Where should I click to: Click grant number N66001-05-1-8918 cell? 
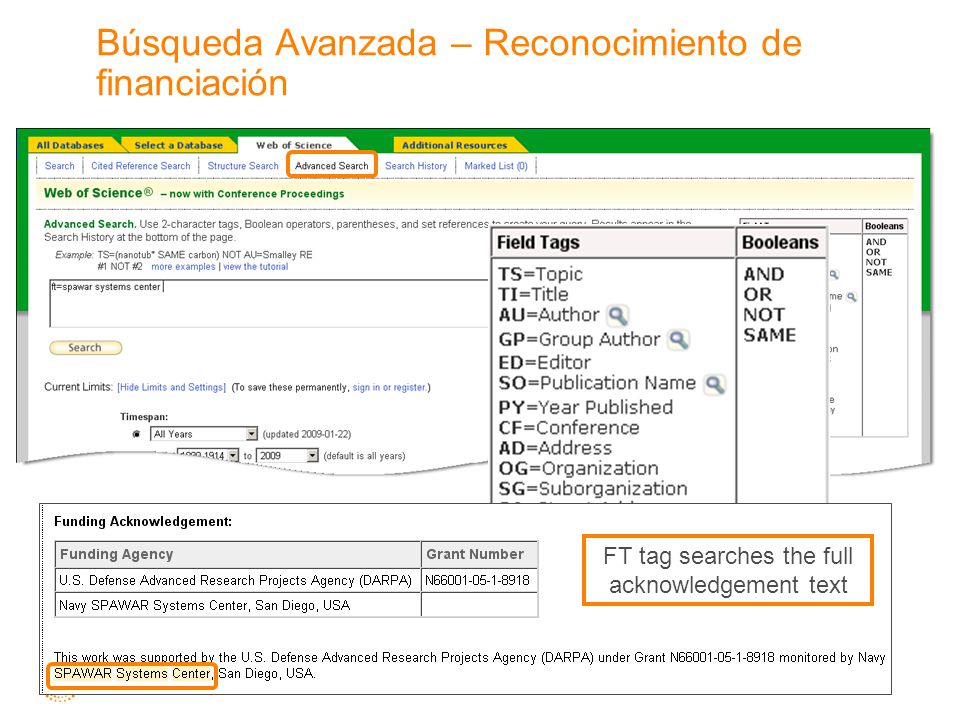[x=479, y=580]
